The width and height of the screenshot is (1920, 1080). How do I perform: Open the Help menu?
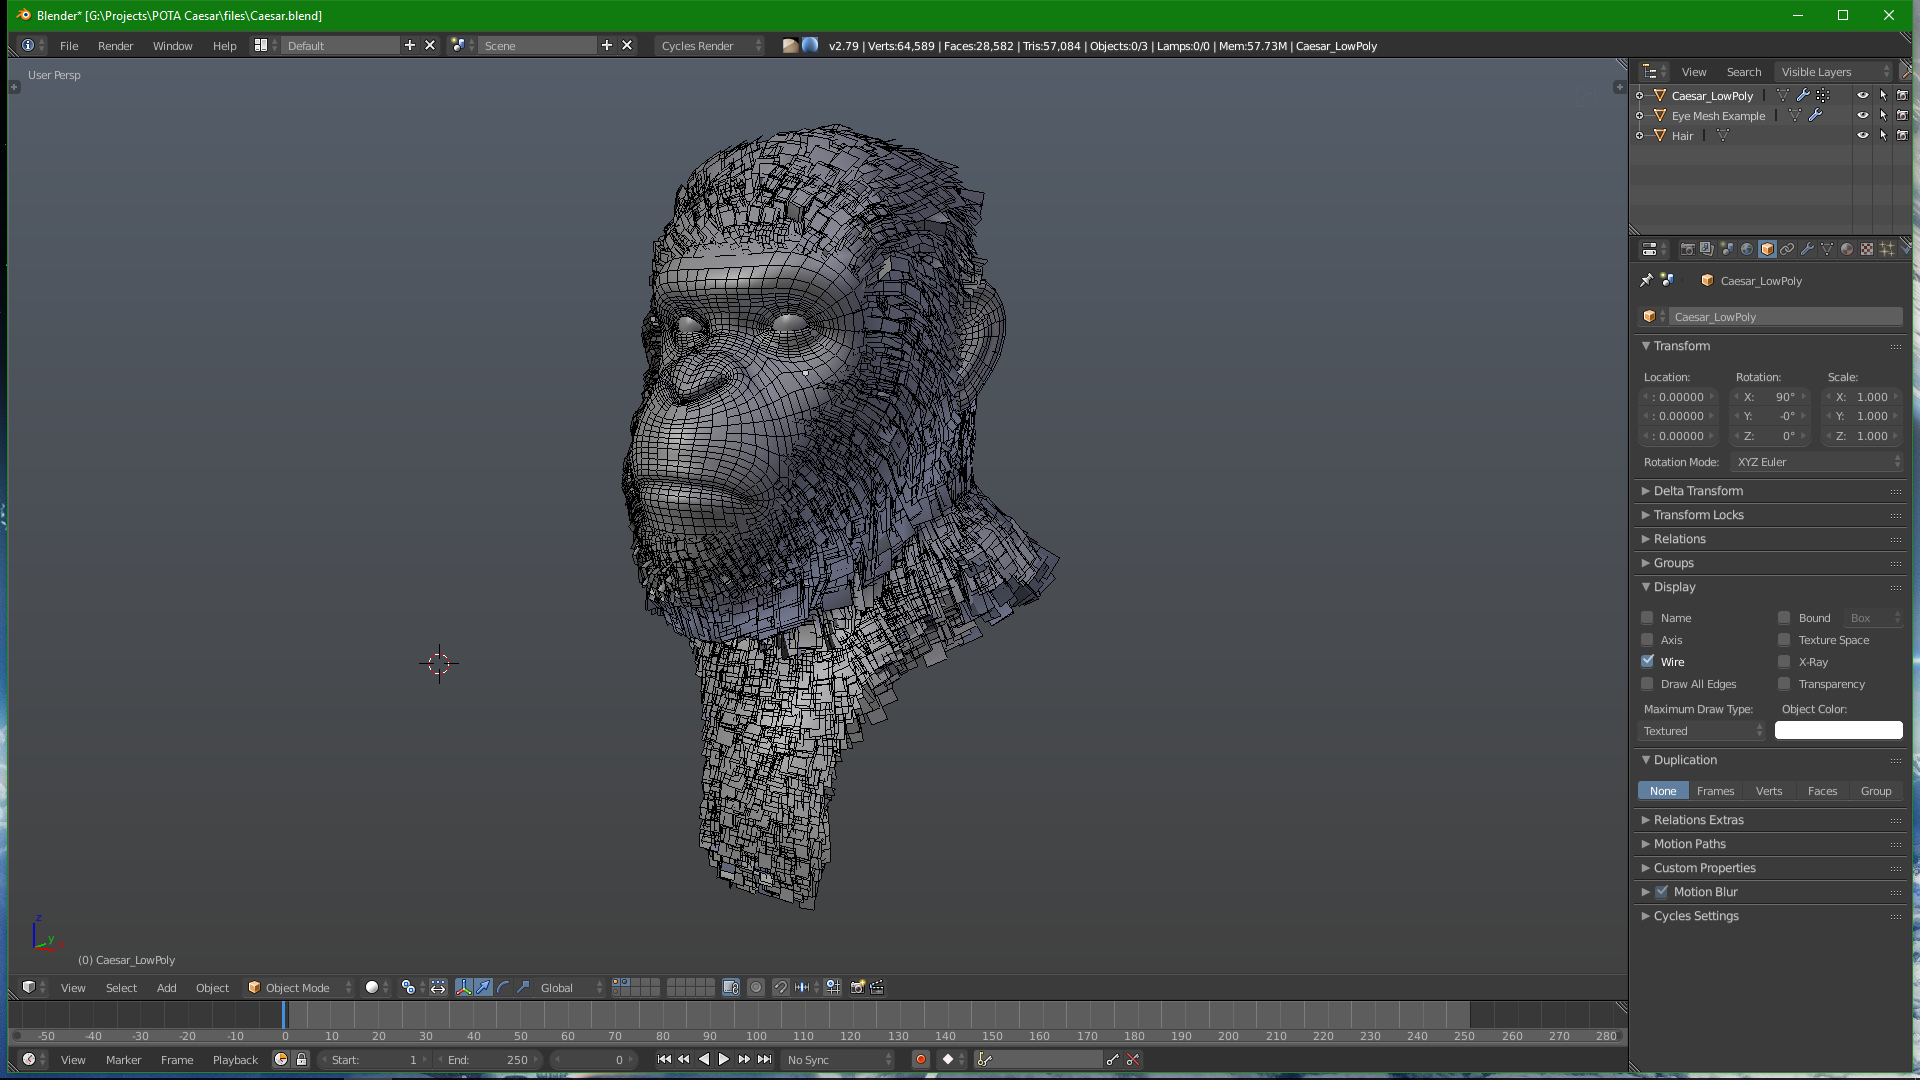(x=224, y=46)
